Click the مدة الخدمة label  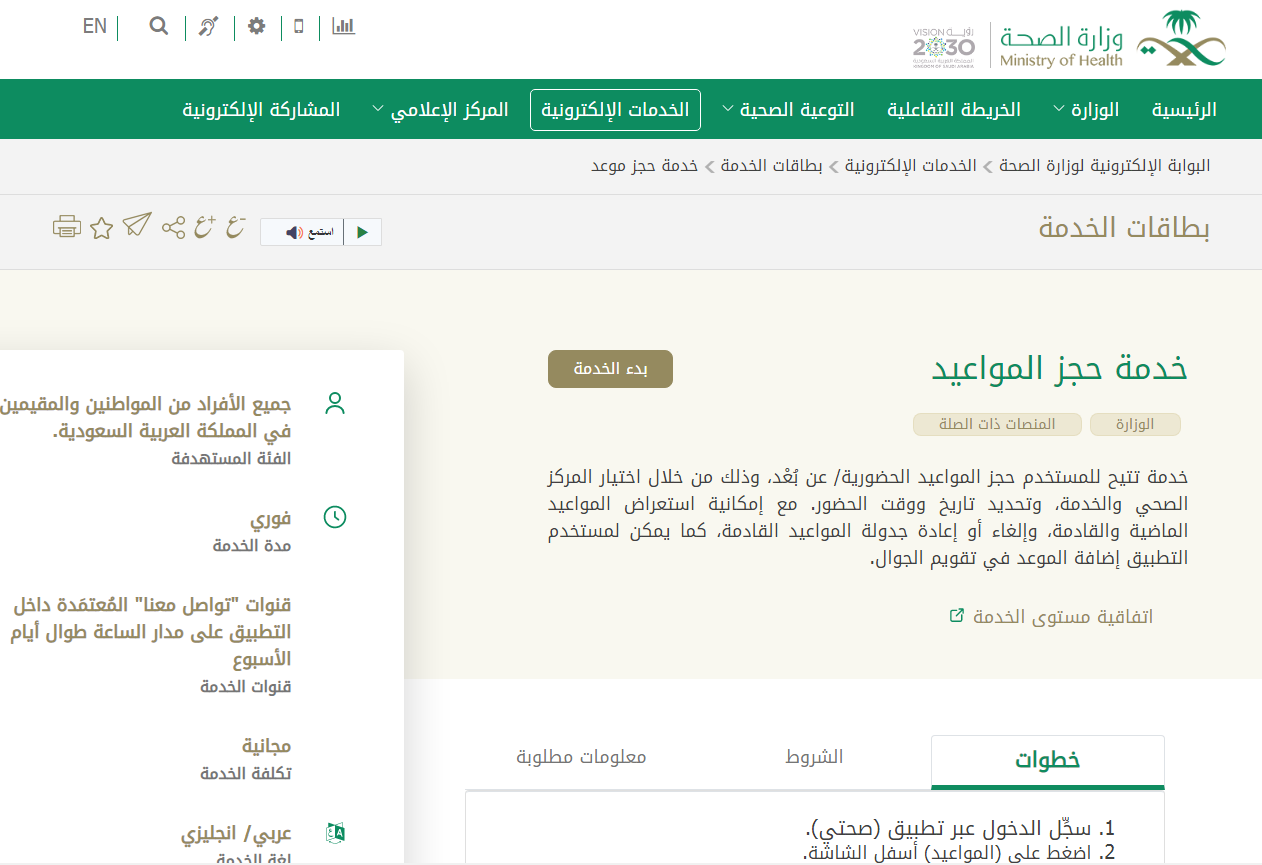coord(252,546)
